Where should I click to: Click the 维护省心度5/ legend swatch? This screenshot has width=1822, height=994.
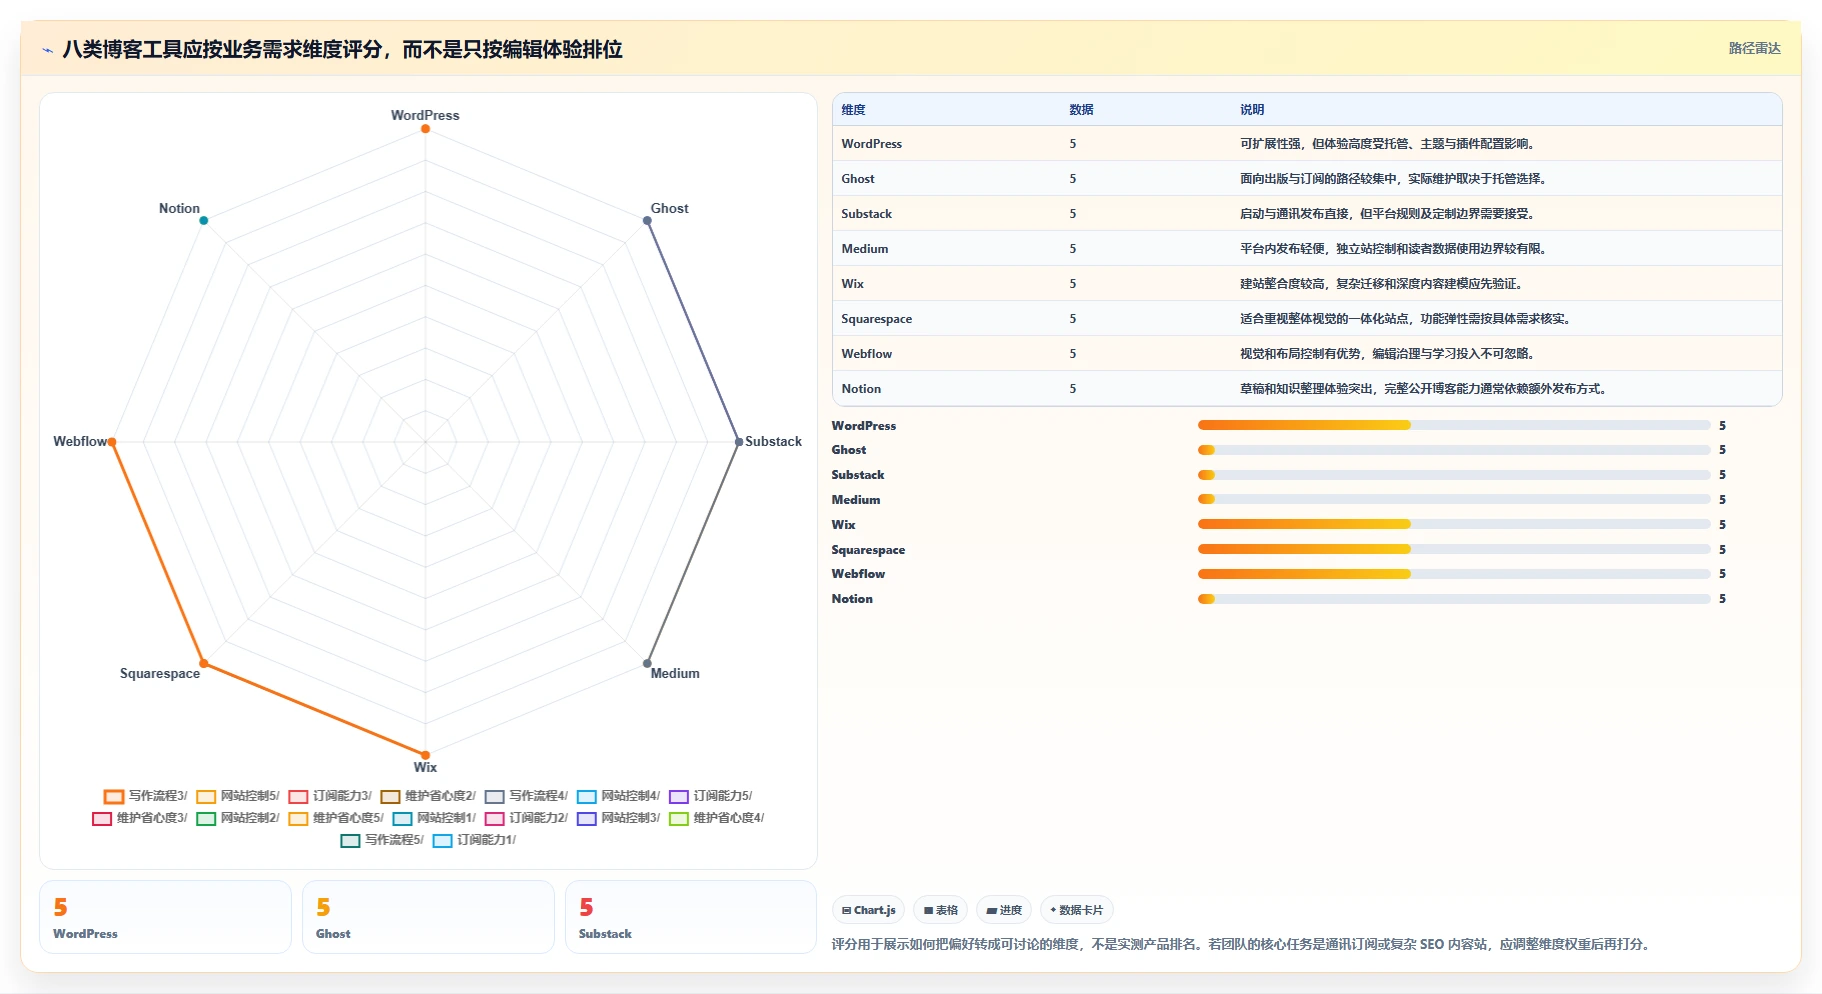tap(298, 819)
